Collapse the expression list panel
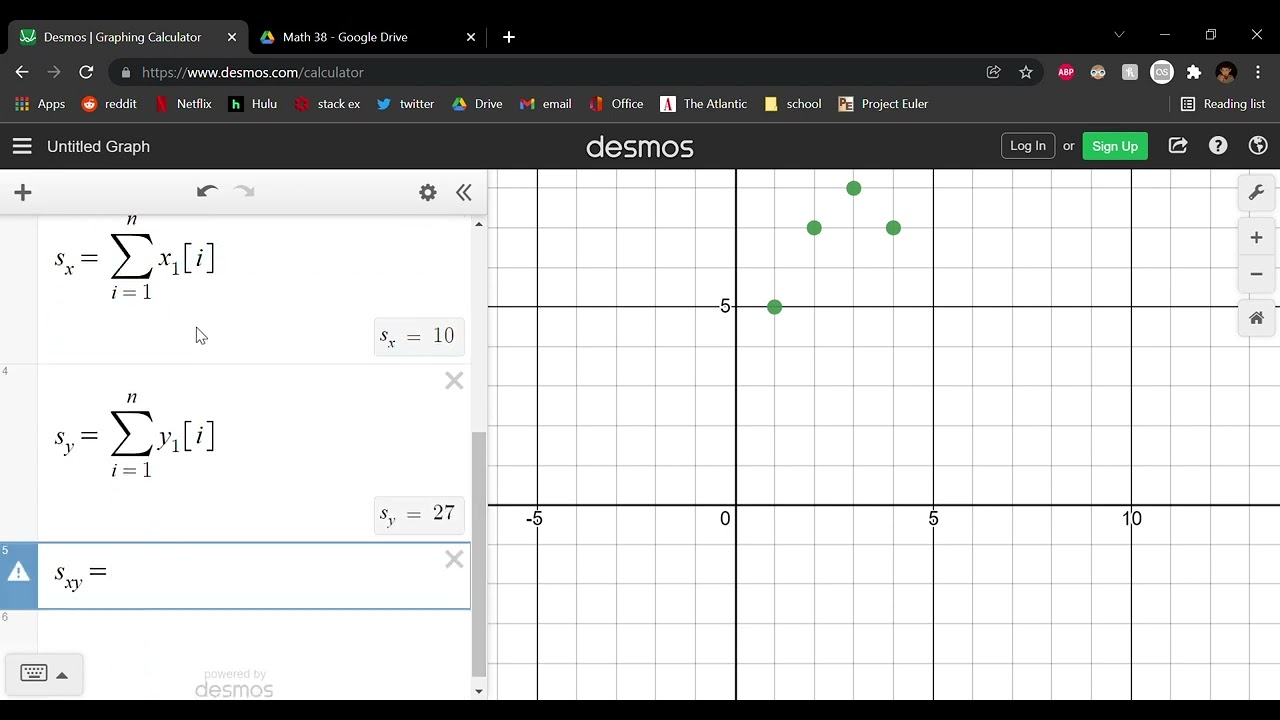Viewport: 1280px width, 720px height. click(x=464, y=193)
